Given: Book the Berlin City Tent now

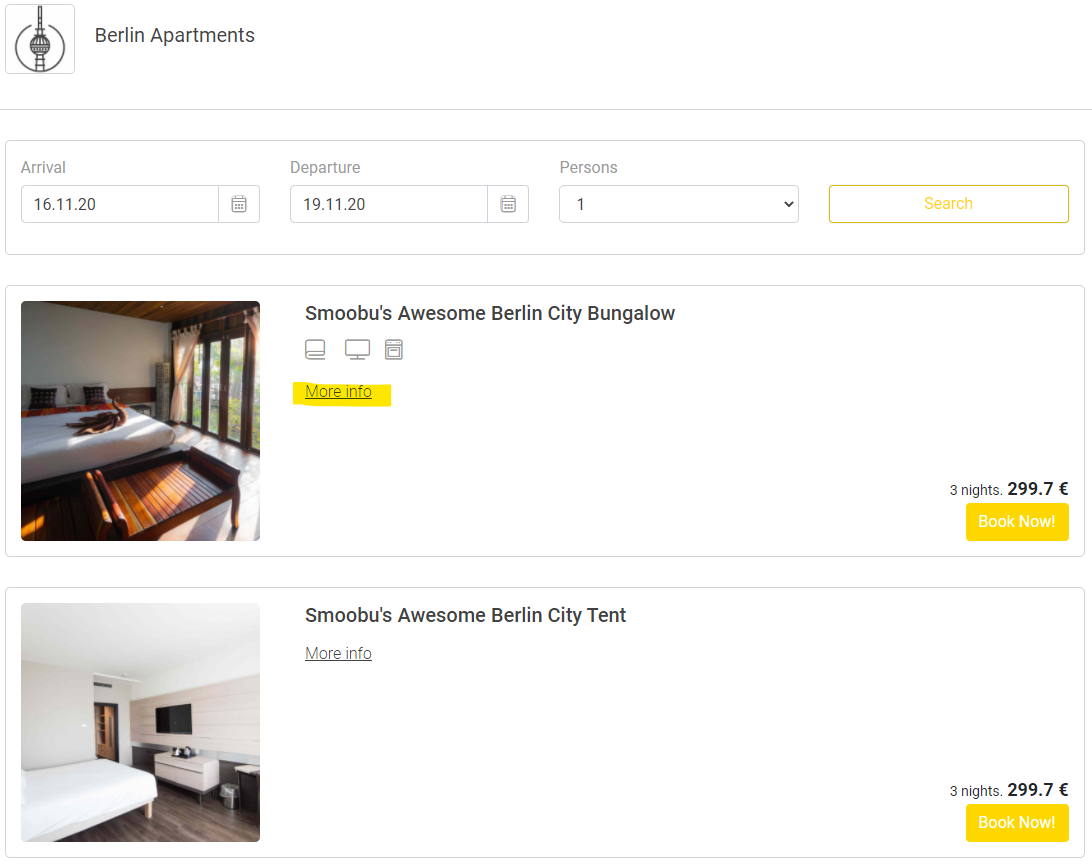Looking at the screenshot, I should [1017, 823].
